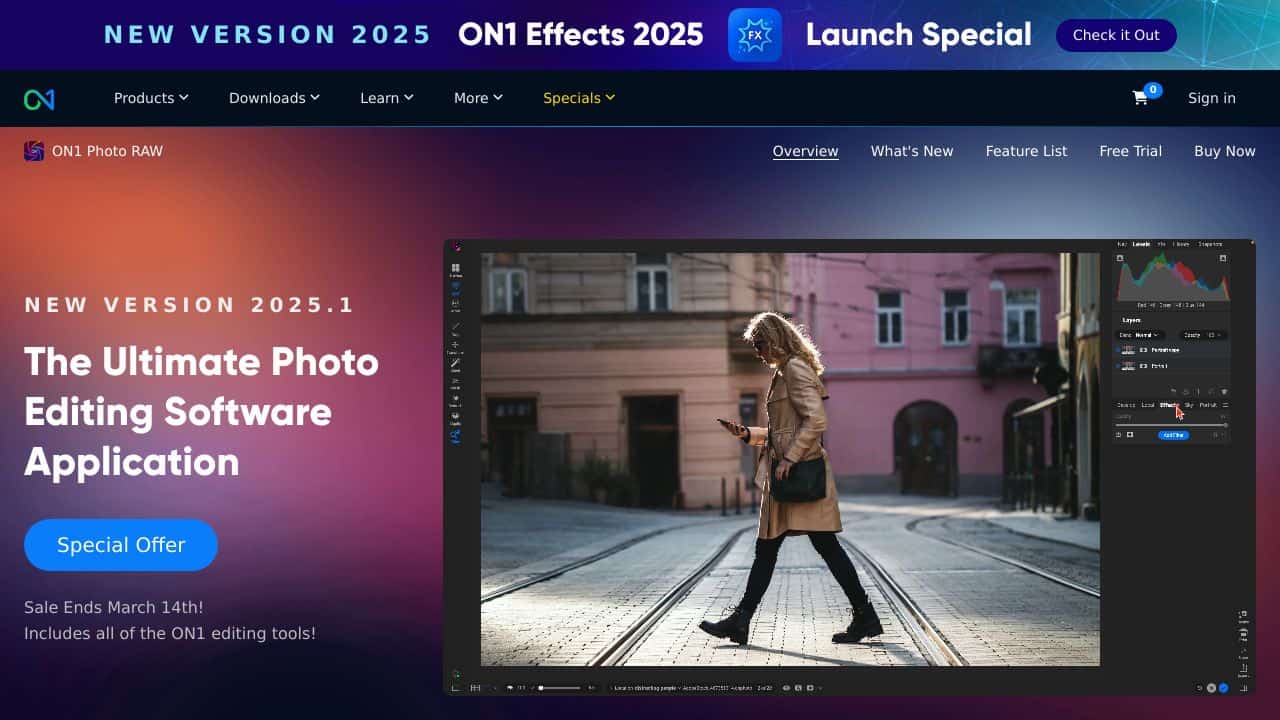1280x720 pixels.
Task: Click the "Launch Special" banner text
Action: (x=918, y=35)
